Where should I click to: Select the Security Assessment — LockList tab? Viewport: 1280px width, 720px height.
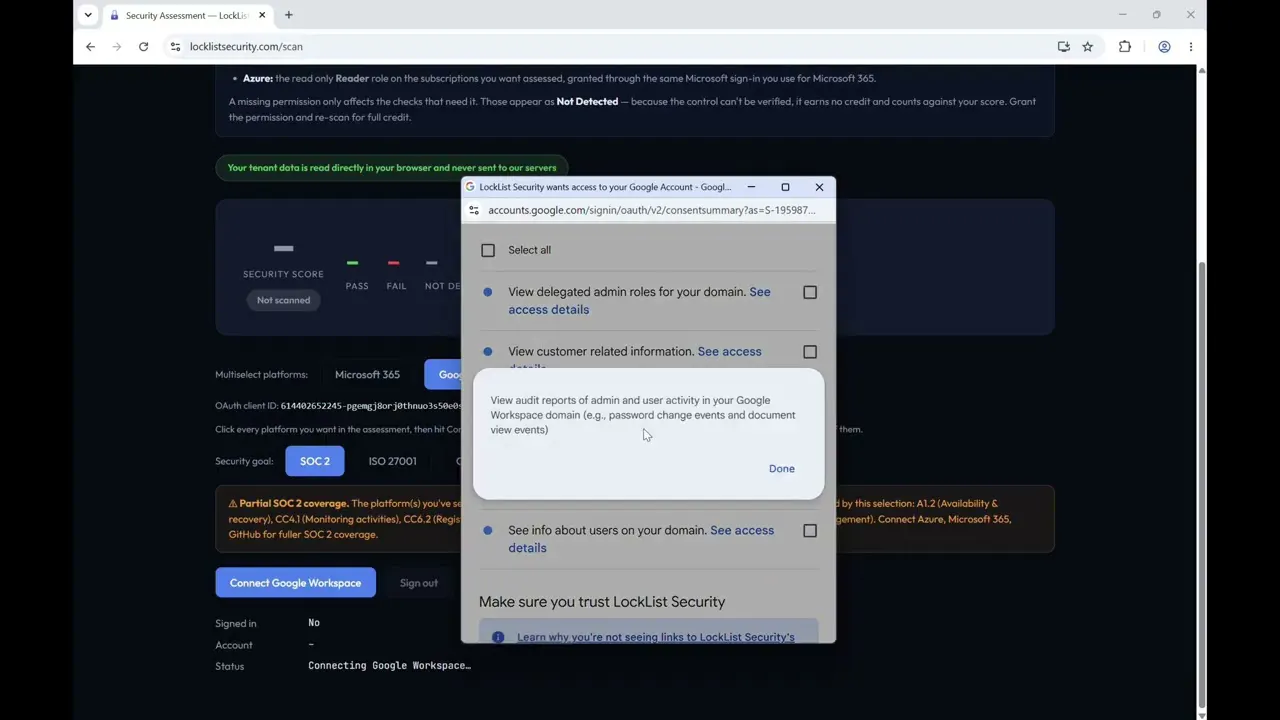point(186,15)
